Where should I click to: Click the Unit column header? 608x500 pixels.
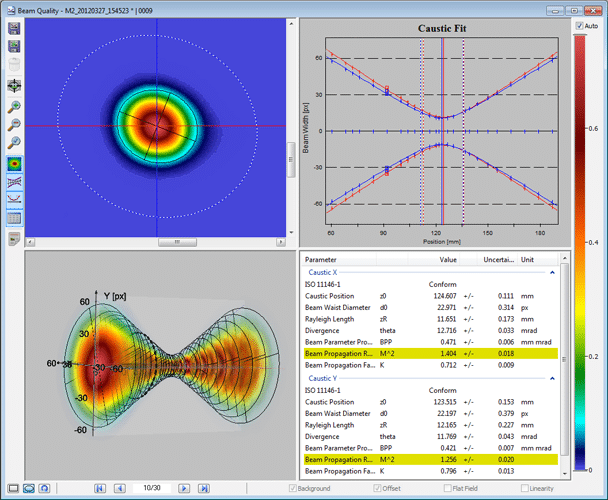pos(538,260)
